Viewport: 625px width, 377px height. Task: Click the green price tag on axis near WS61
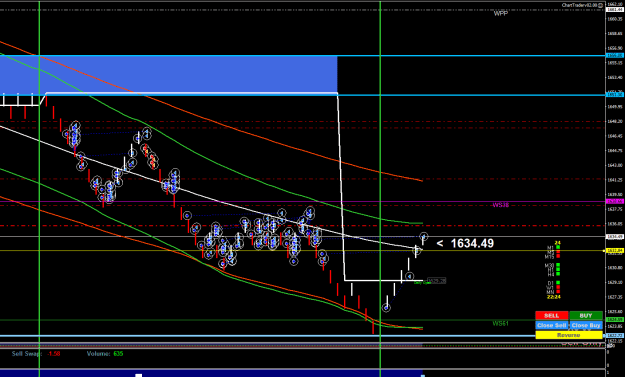[614, 320]
